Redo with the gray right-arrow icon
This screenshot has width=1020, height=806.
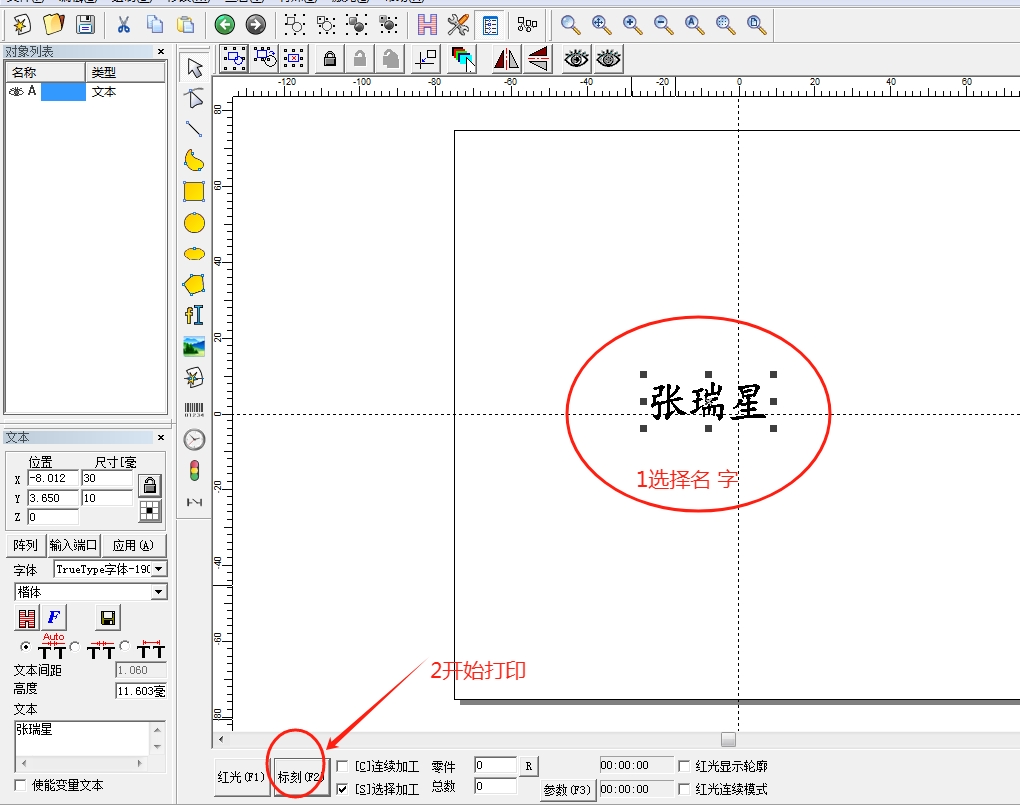(256, 25)
